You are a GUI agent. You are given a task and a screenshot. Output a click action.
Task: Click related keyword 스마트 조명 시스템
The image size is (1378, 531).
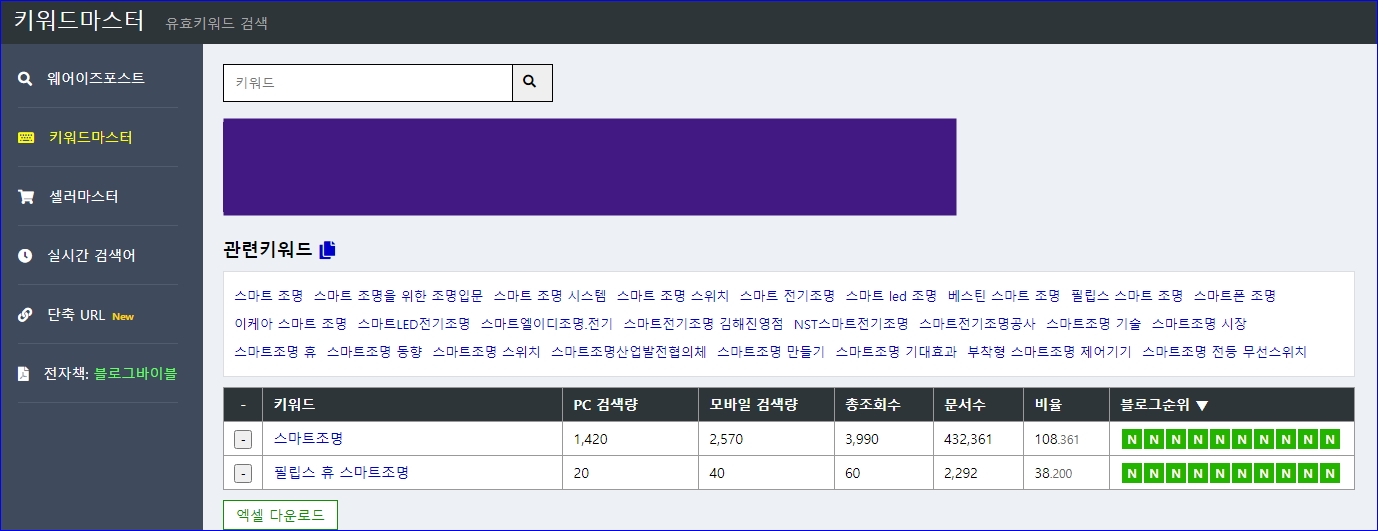pyautogui.click(x=550, y=295)
